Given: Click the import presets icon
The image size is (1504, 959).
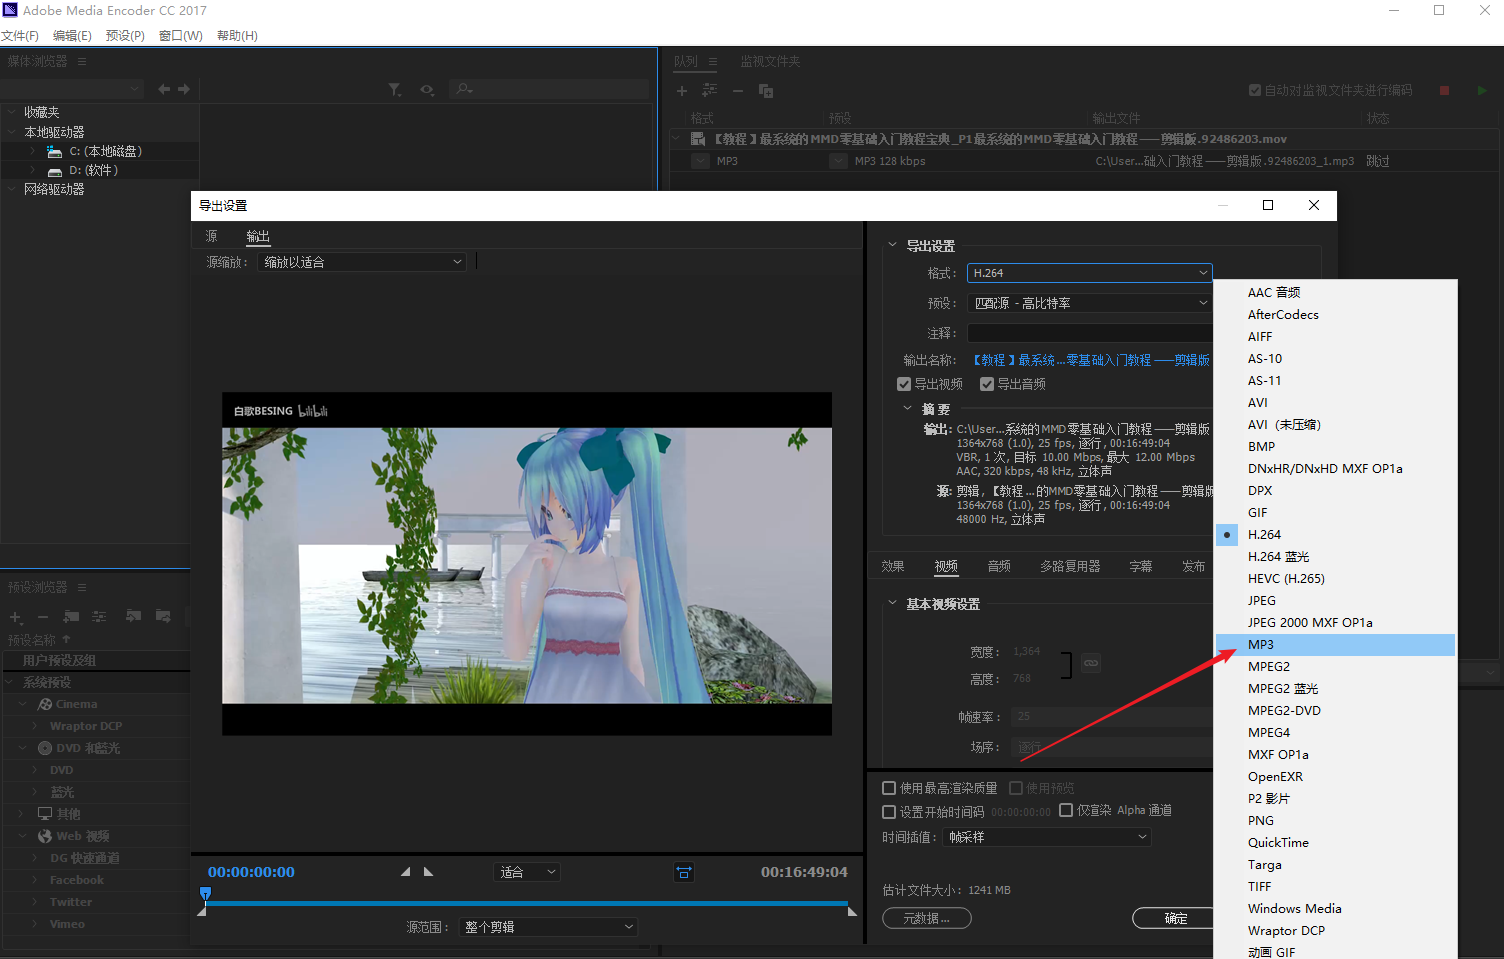Looking at the screenshot, I should pos(133,616).
